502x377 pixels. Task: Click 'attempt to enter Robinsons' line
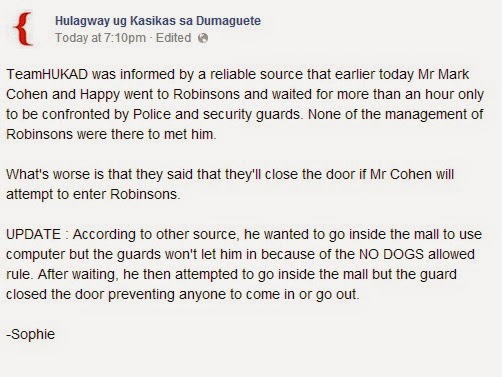(93, 194)
